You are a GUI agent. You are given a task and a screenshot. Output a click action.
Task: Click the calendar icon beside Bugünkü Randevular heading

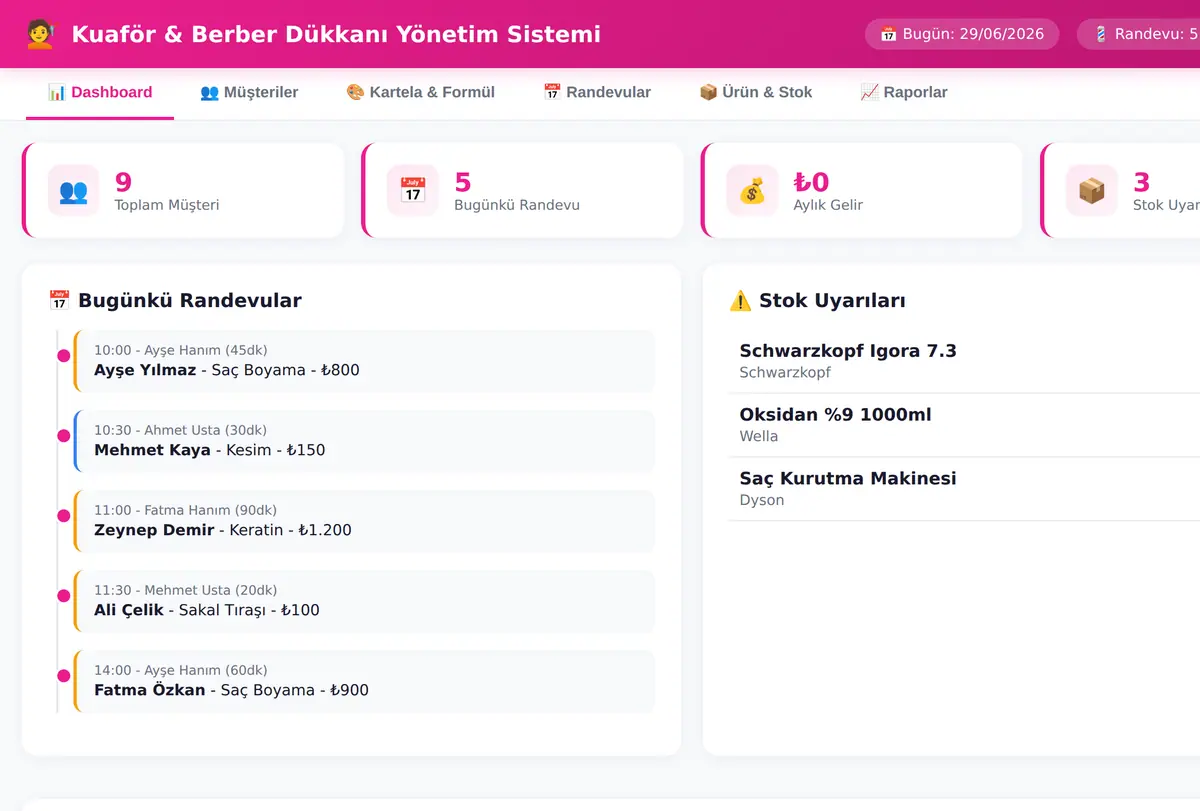(59, 300)
